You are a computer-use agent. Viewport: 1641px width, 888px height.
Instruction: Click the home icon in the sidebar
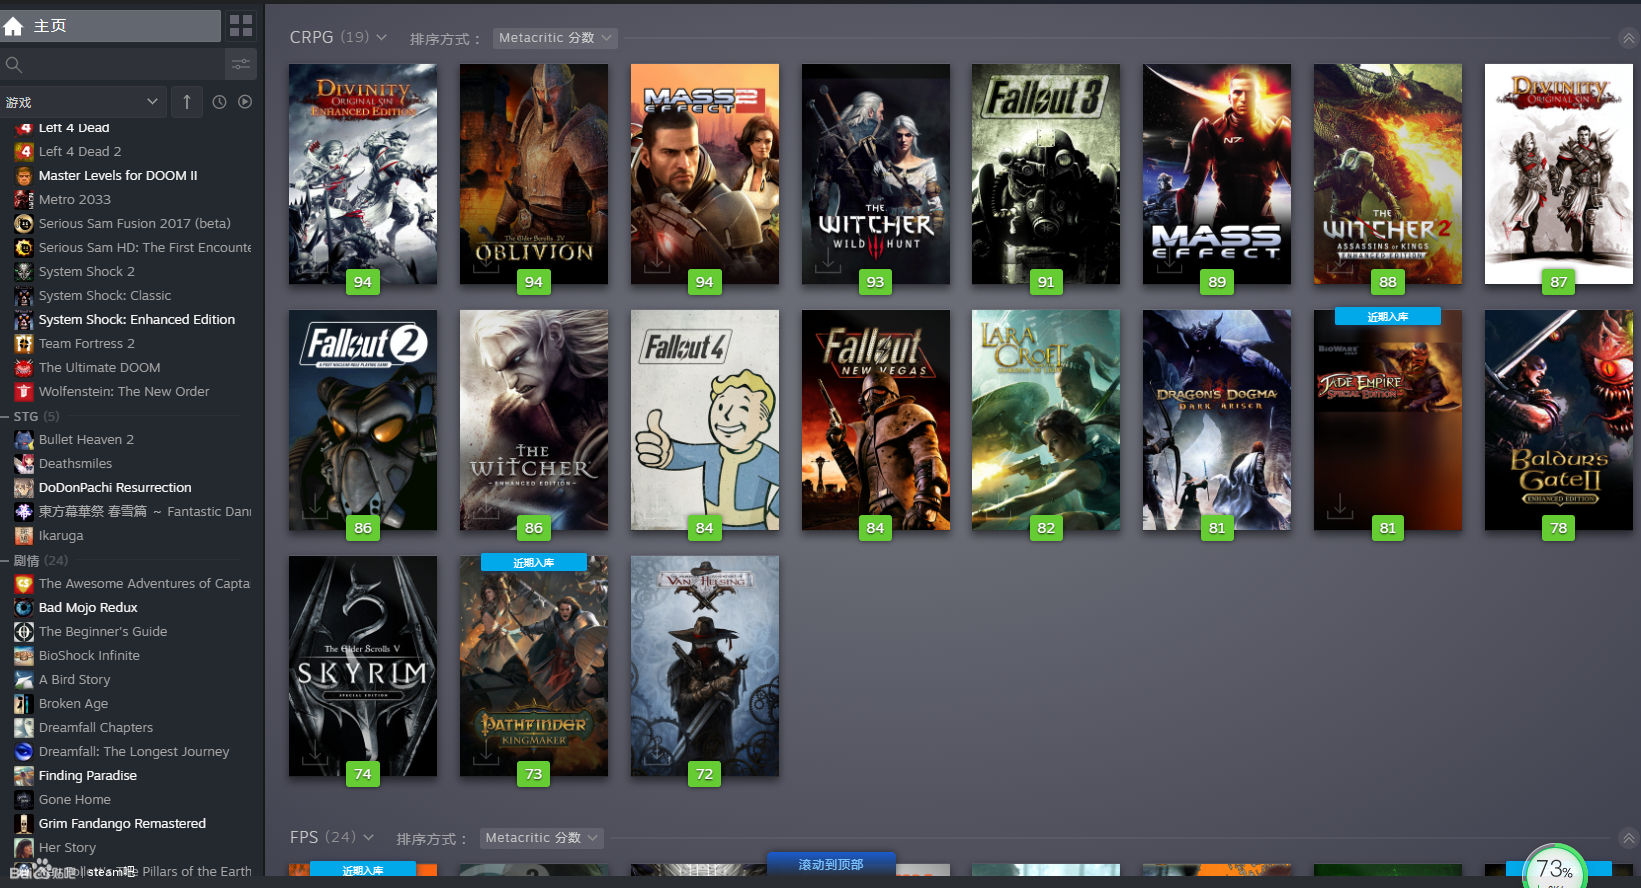14,26
